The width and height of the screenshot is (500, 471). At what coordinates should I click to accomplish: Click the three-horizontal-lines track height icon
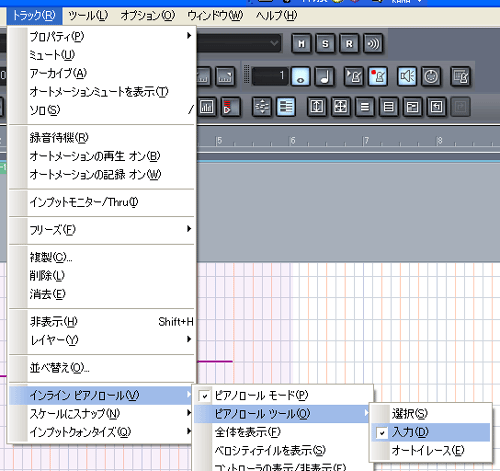pos(365,107)
